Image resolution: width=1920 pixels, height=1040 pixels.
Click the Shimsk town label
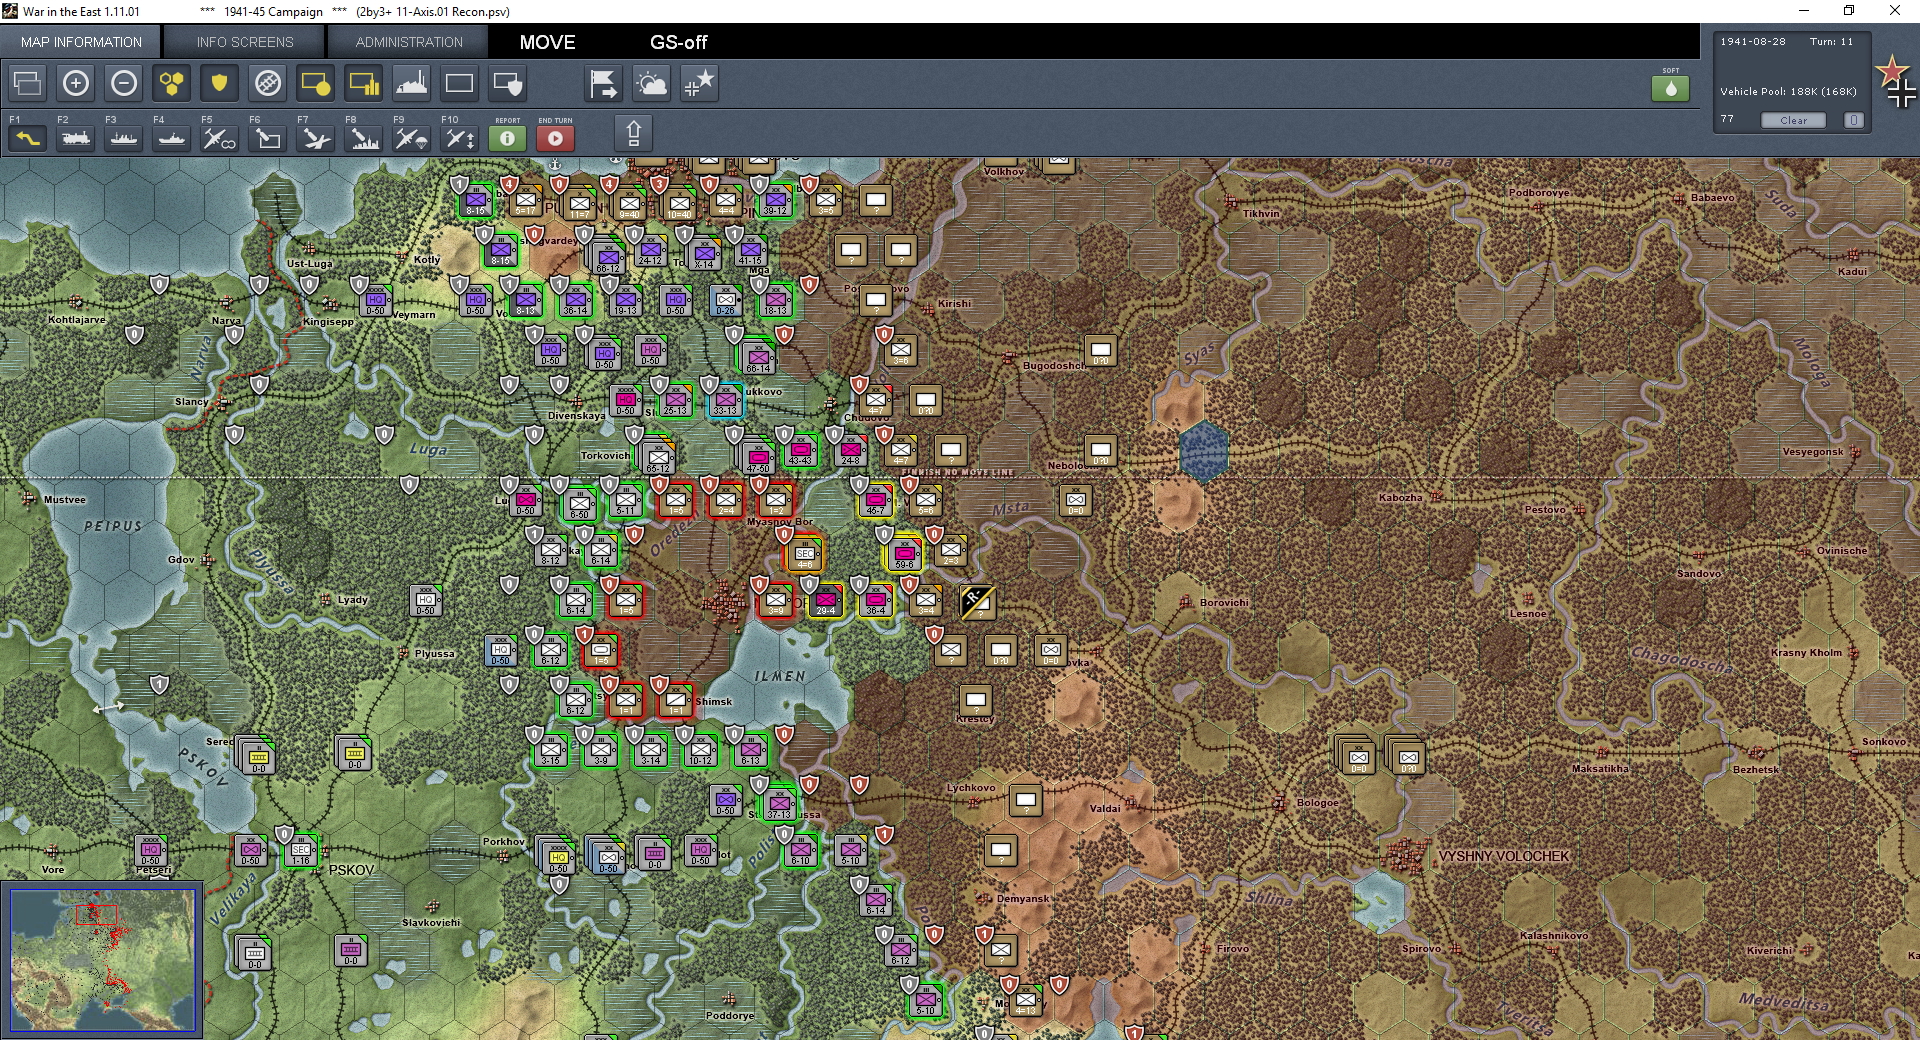coord(714,701)
